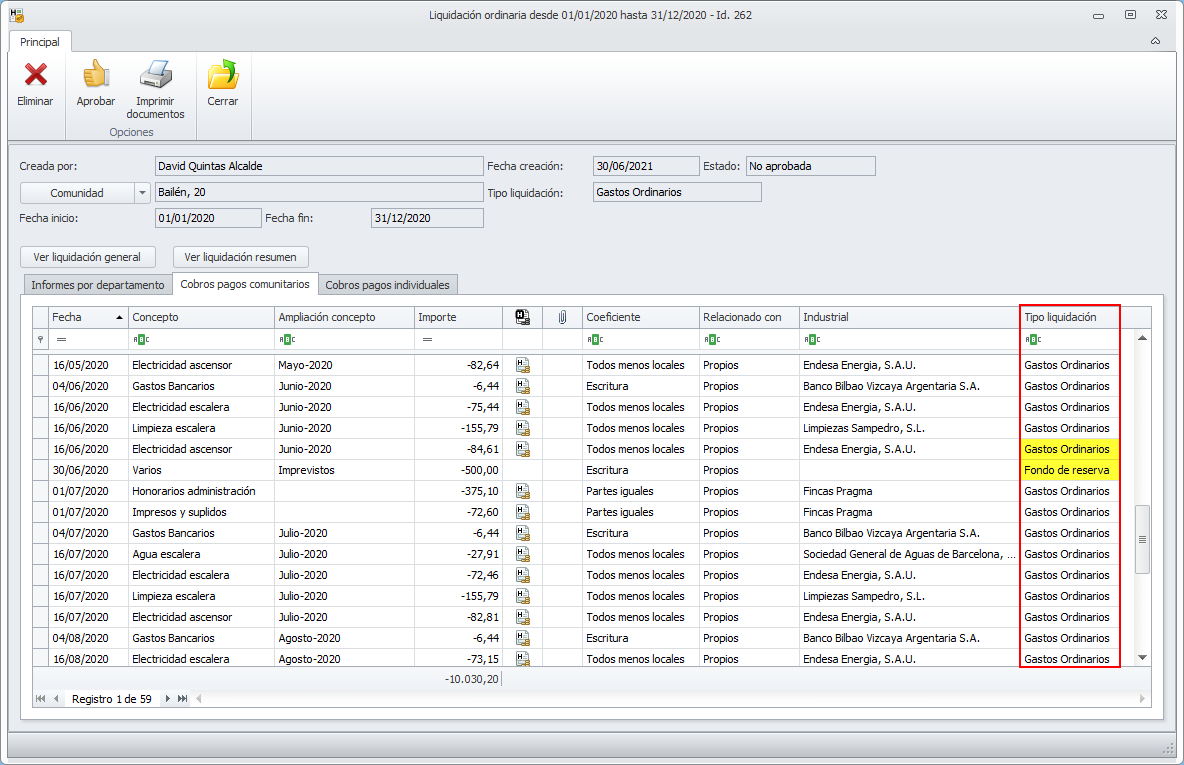Click Ver liquidación resumen button
Viewport: 1184px width, 765px height.
[241, 257]
